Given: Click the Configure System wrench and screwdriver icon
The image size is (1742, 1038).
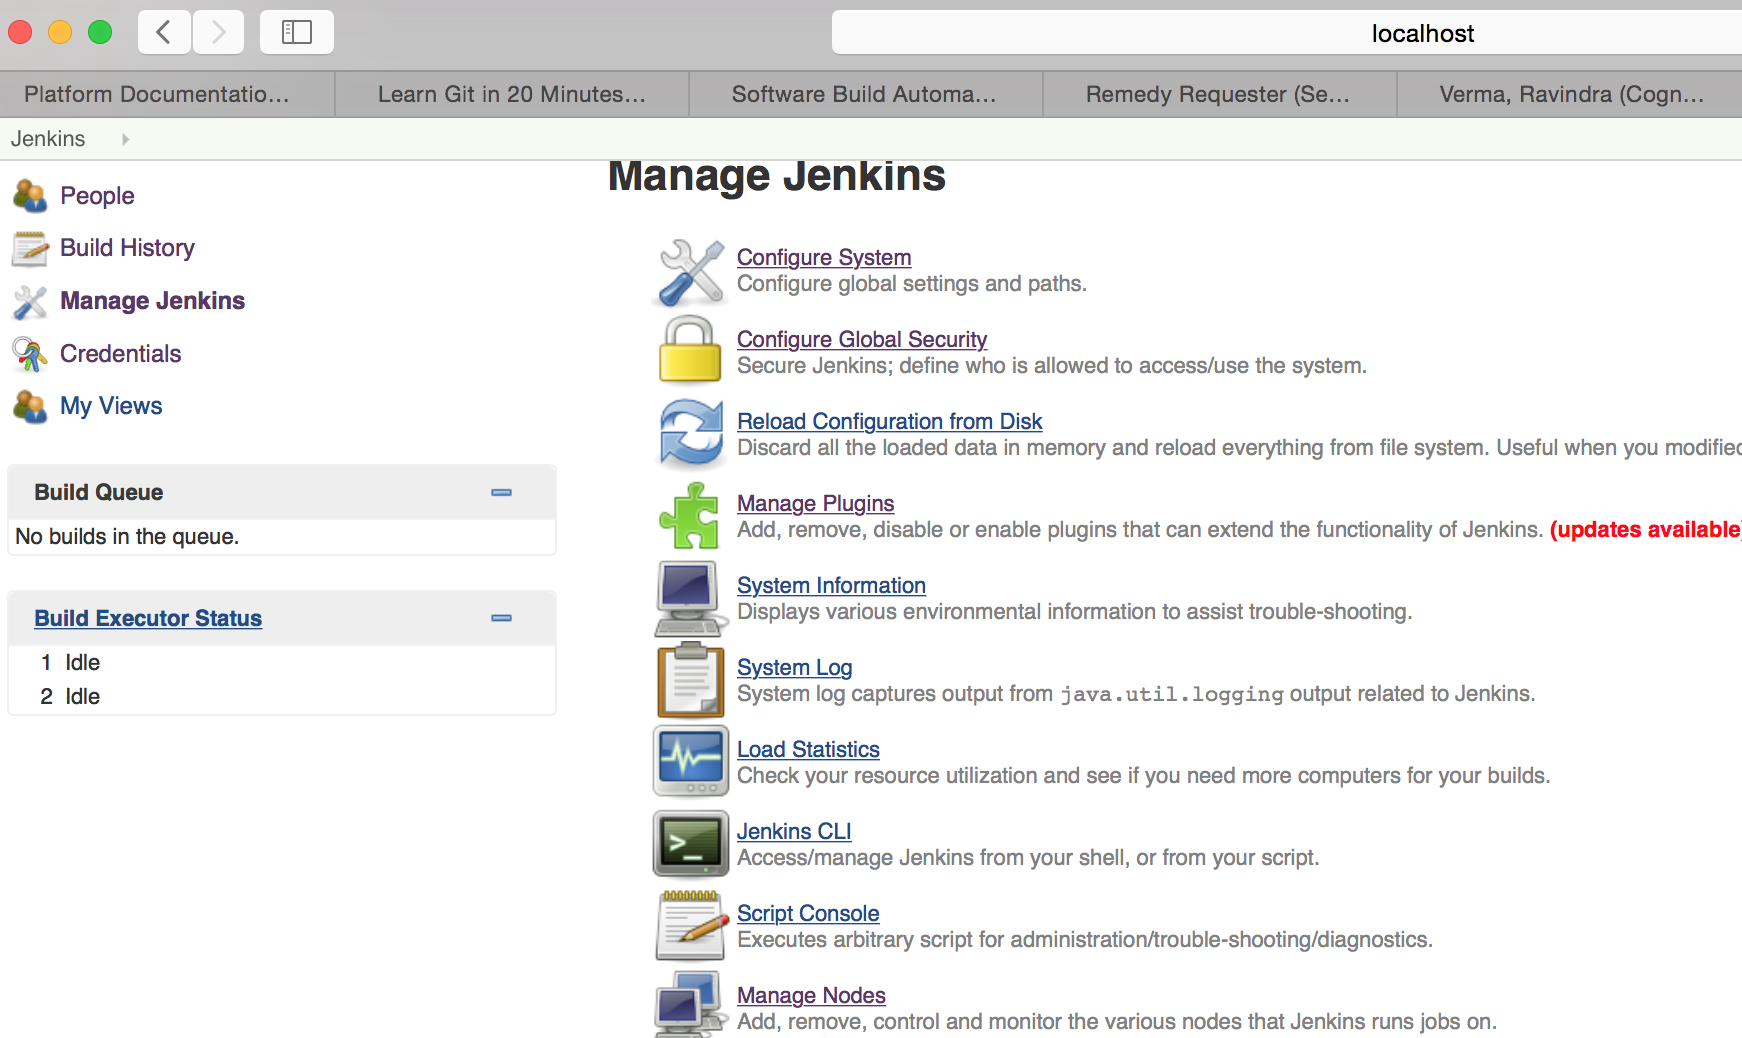Looking at the screenshot, I should click(691, 272).
